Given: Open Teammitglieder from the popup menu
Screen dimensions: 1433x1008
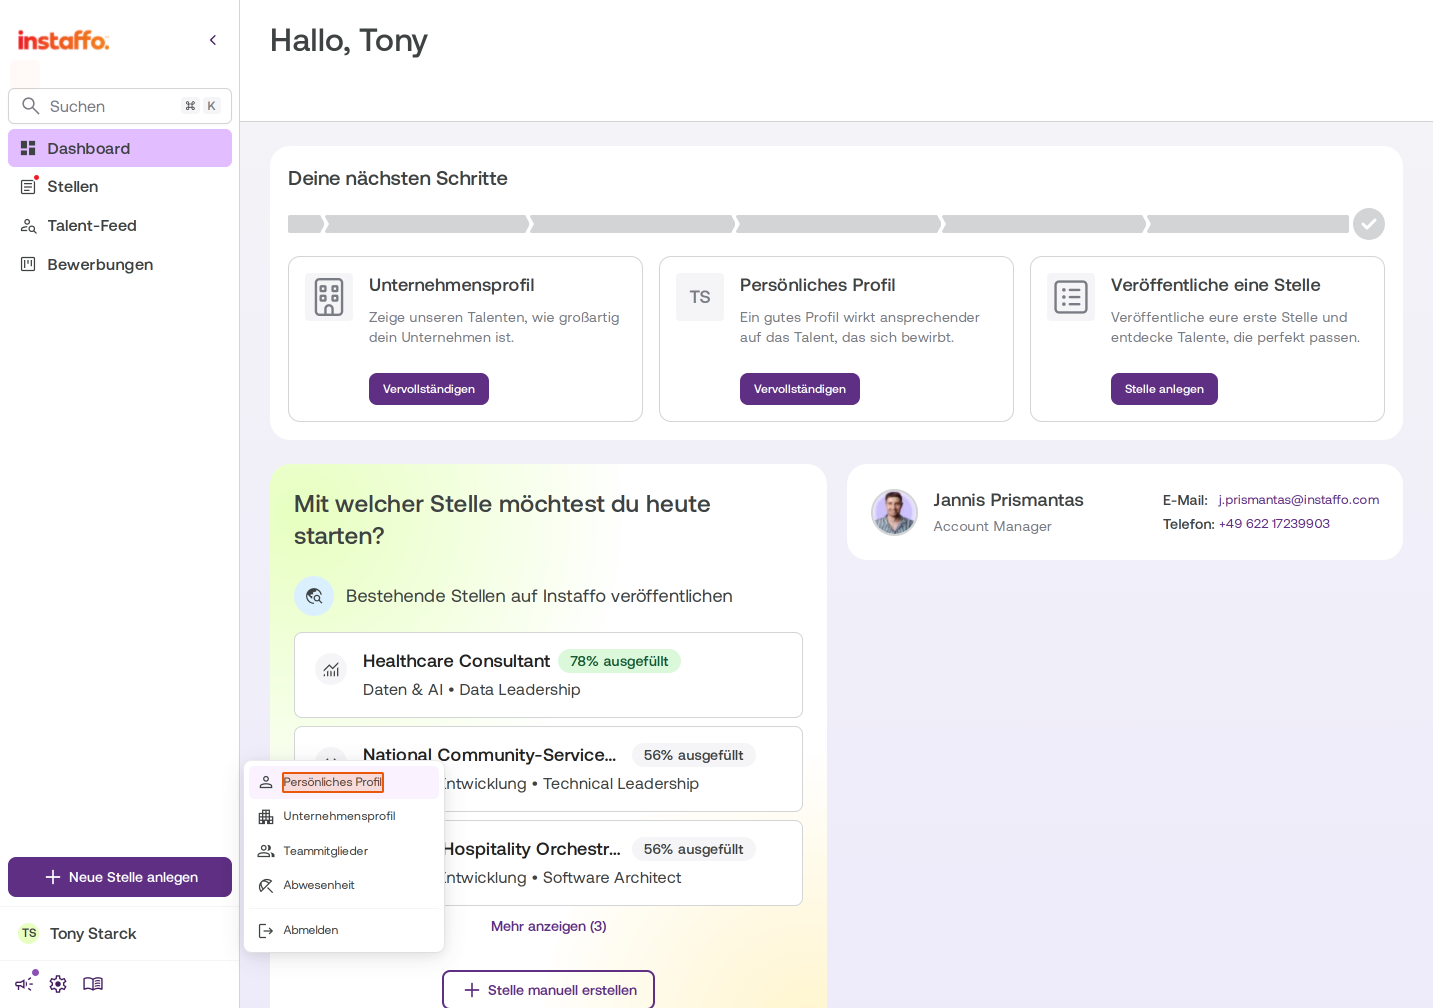Looking at the screenshot, I should tap(344, 851).
